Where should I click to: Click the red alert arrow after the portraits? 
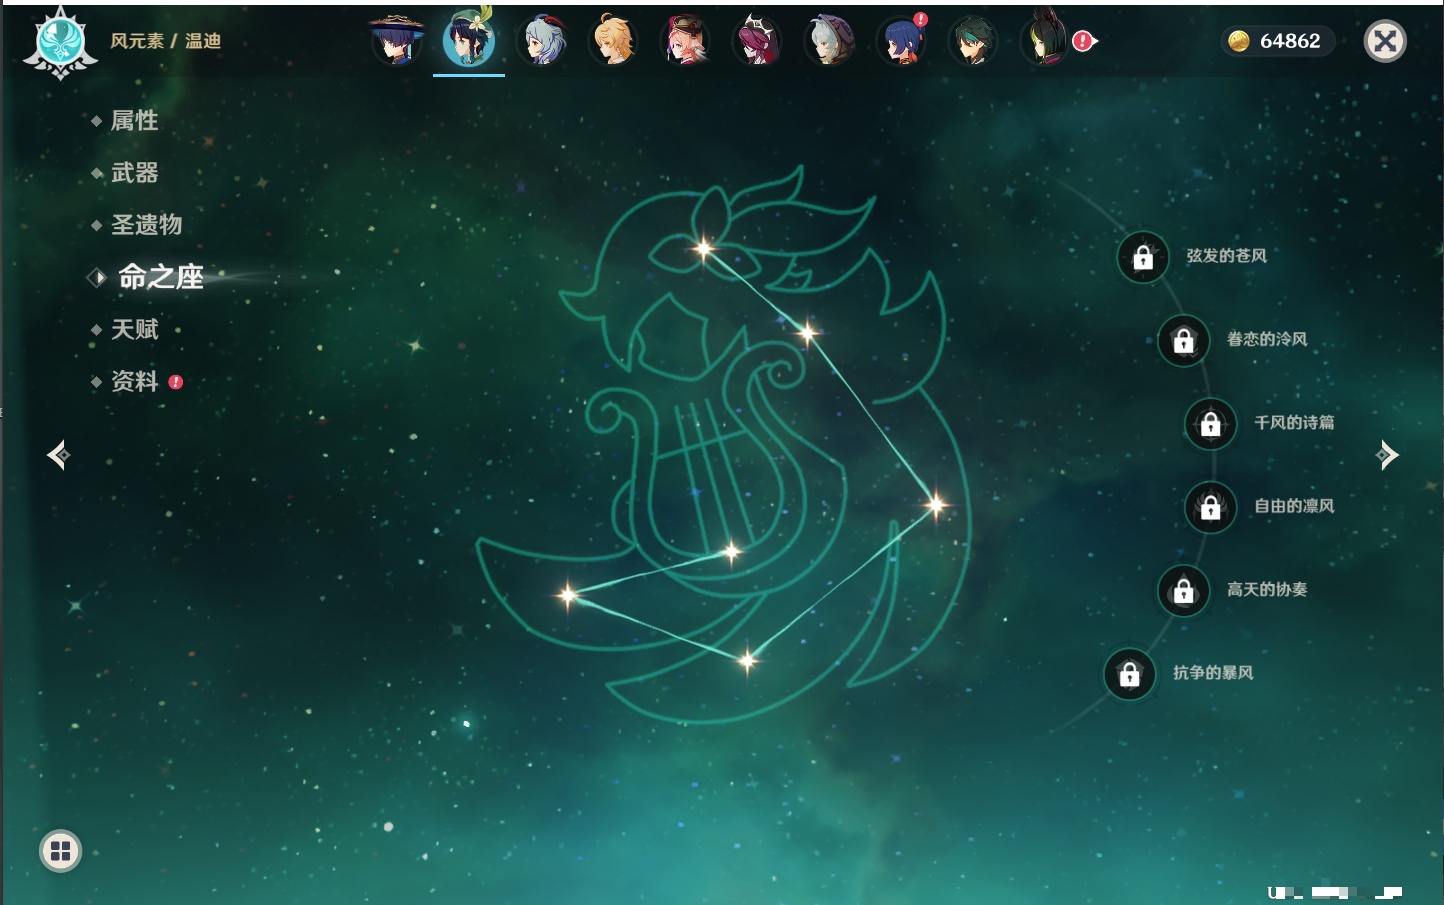pos(1085,41)
